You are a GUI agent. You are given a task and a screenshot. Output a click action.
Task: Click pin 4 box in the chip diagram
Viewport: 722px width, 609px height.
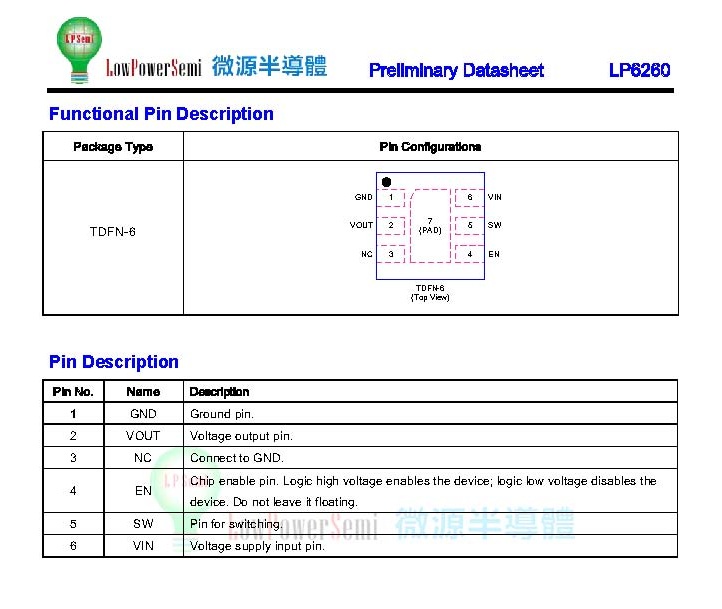tap(470, 254)
